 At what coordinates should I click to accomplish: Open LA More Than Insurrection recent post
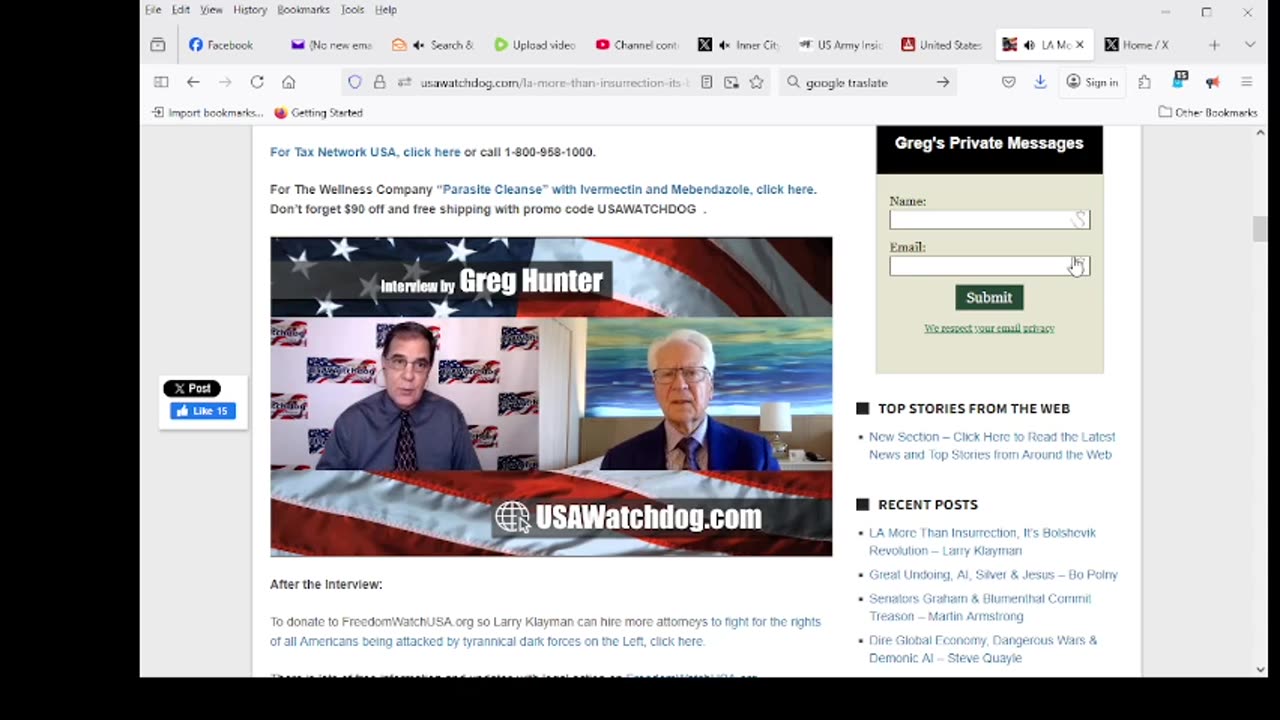click(x=982, y=542)
